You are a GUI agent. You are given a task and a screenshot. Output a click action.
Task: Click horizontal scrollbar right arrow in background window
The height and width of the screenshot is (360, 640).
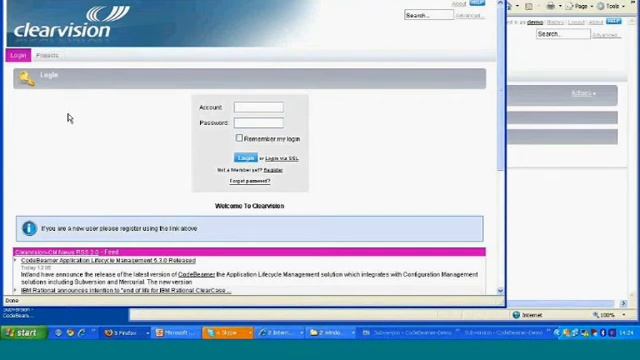click(x=623, y=303)
